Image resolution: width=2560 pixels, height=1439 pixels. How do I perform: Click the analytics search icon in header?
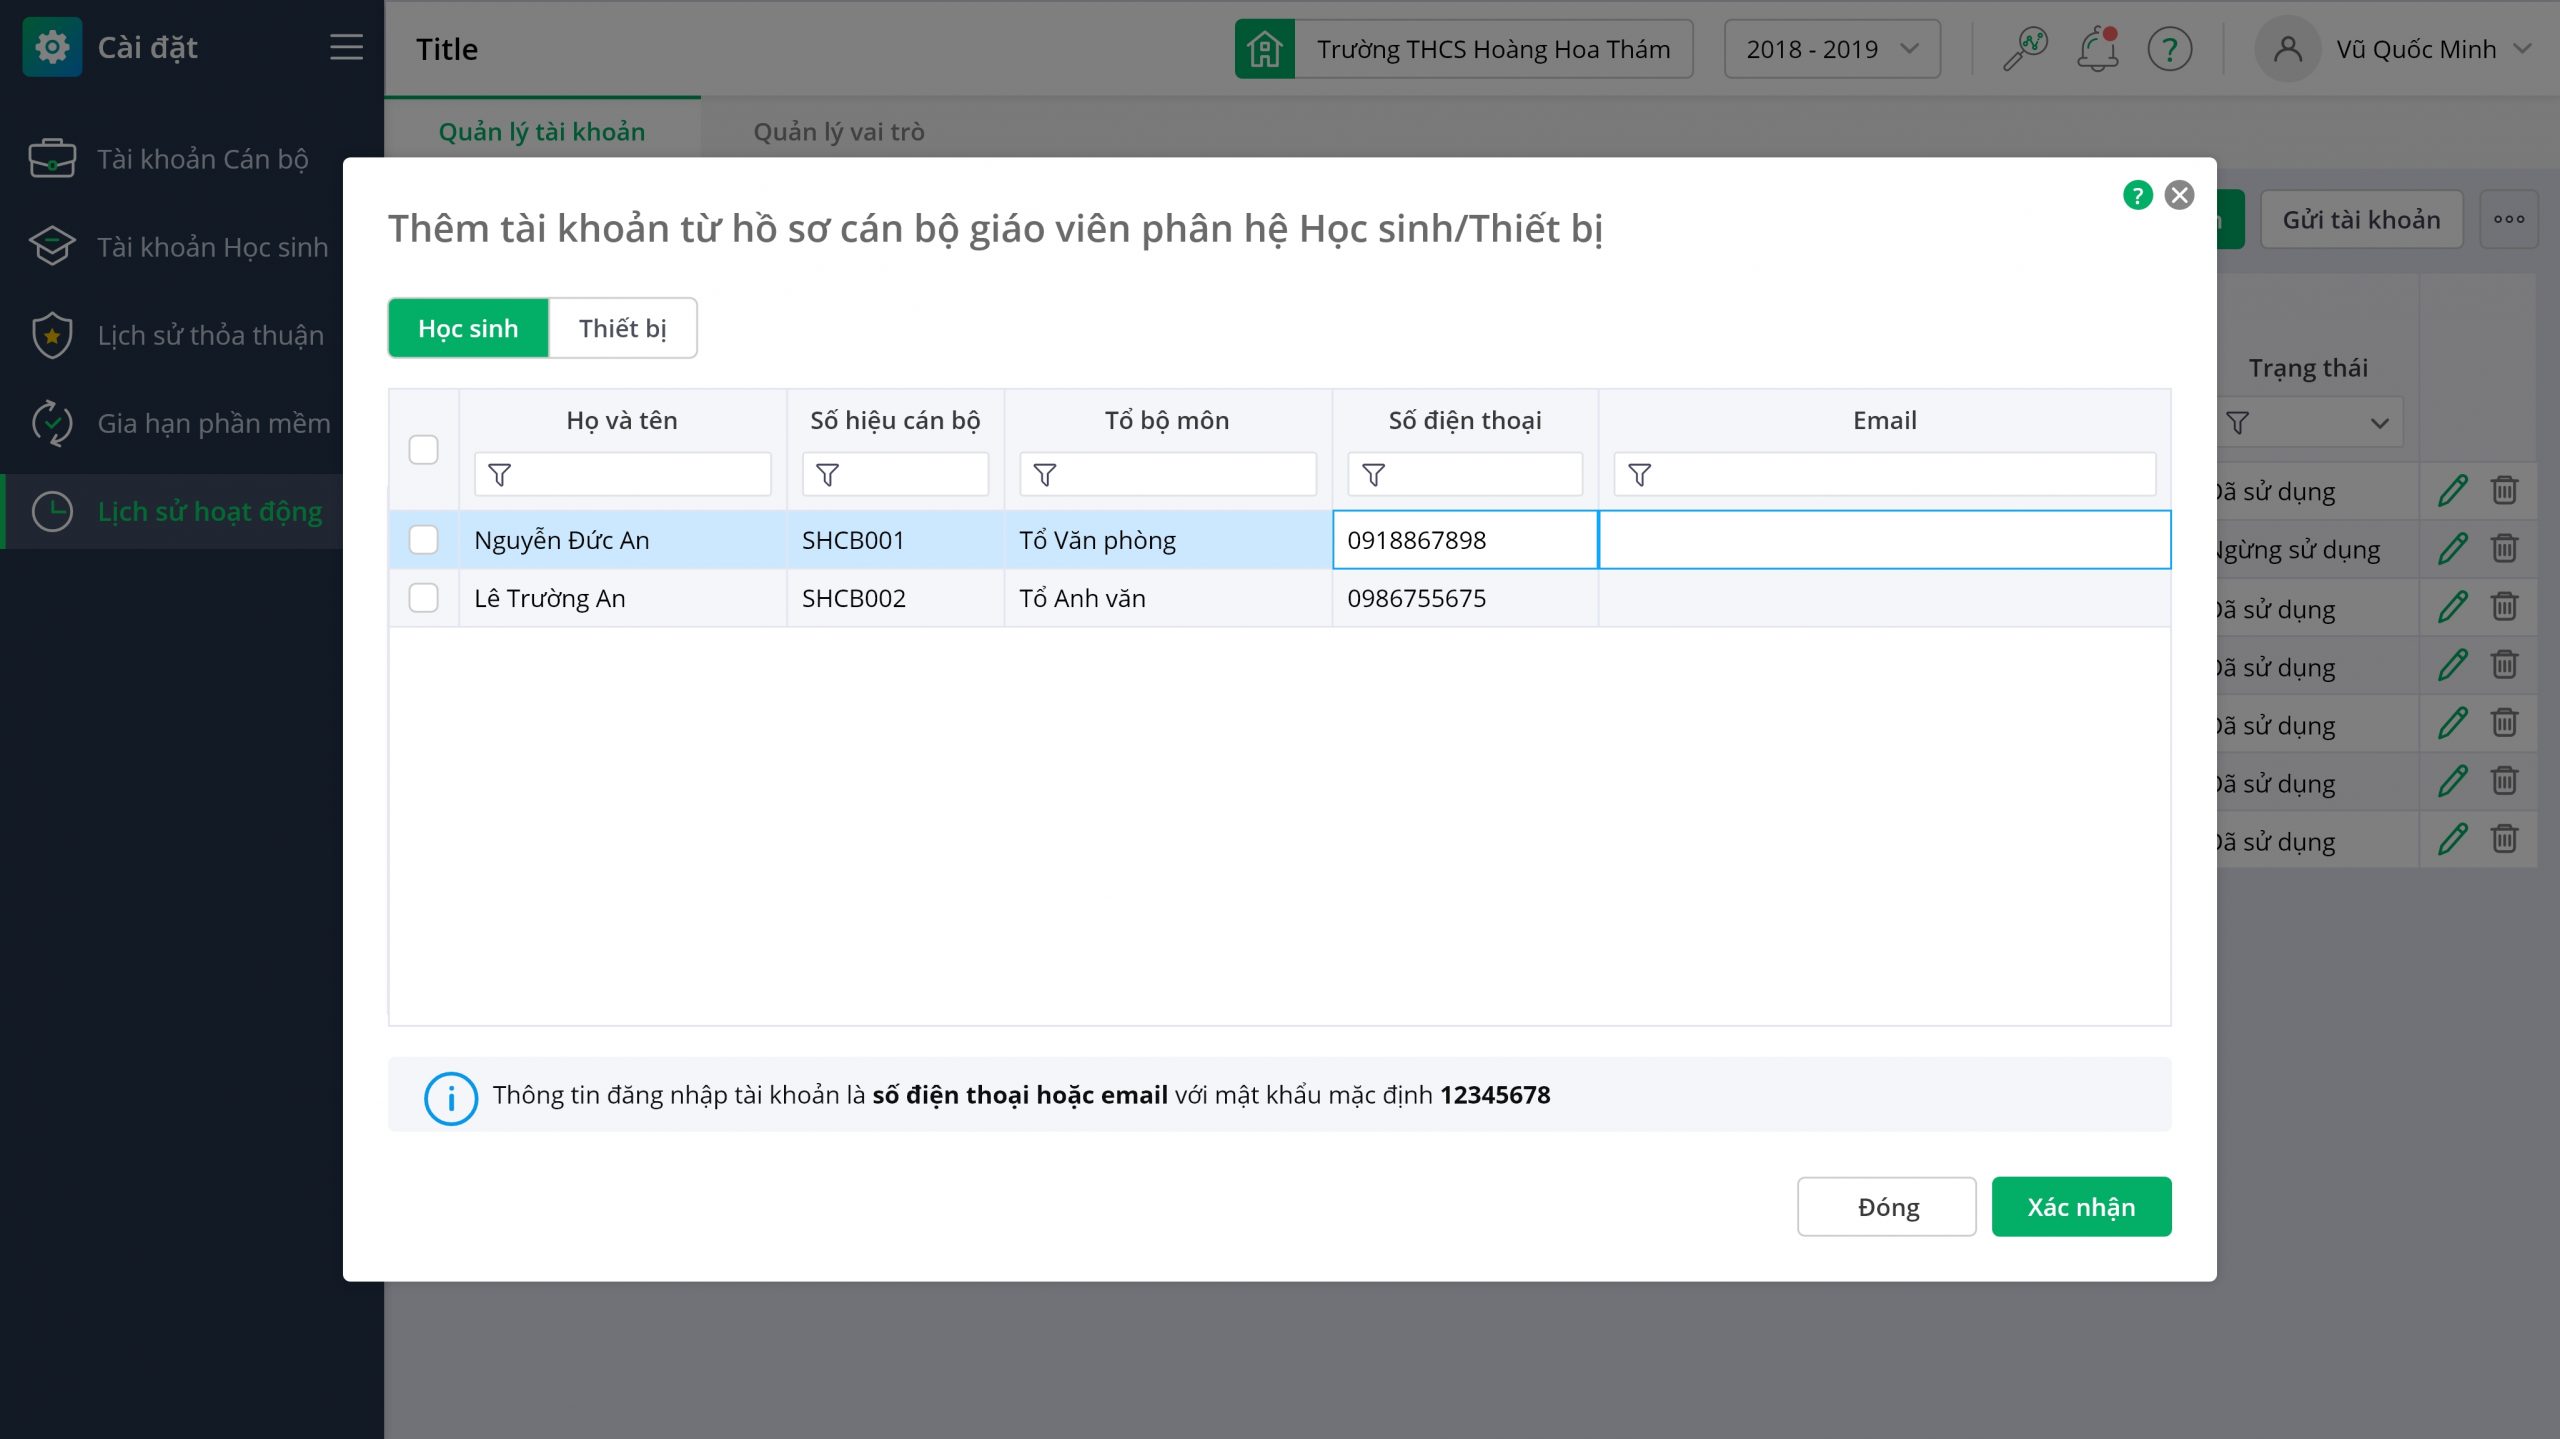2025,49
